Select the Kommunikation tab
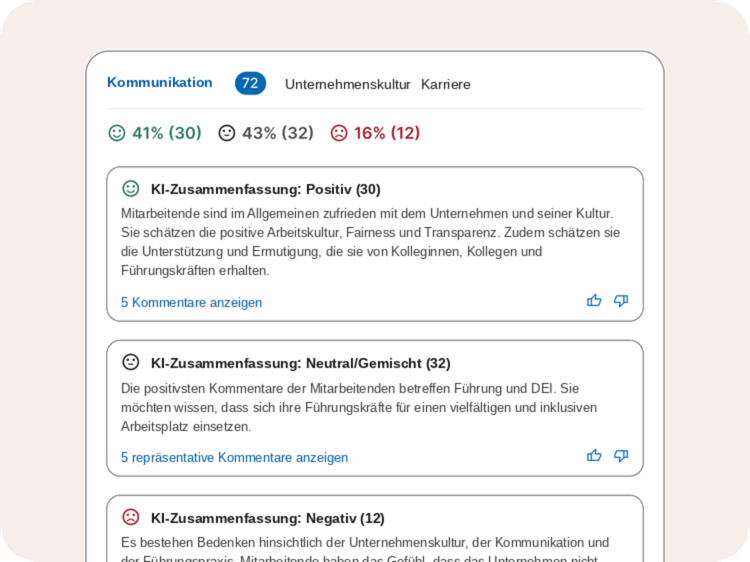Viewport: 750px width, 562px height. [x=160, y=82]
